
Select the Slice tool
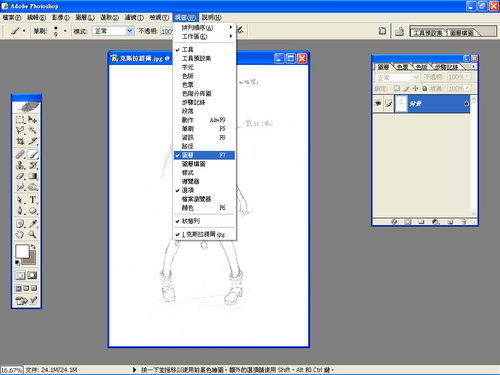tap(33, 141)
